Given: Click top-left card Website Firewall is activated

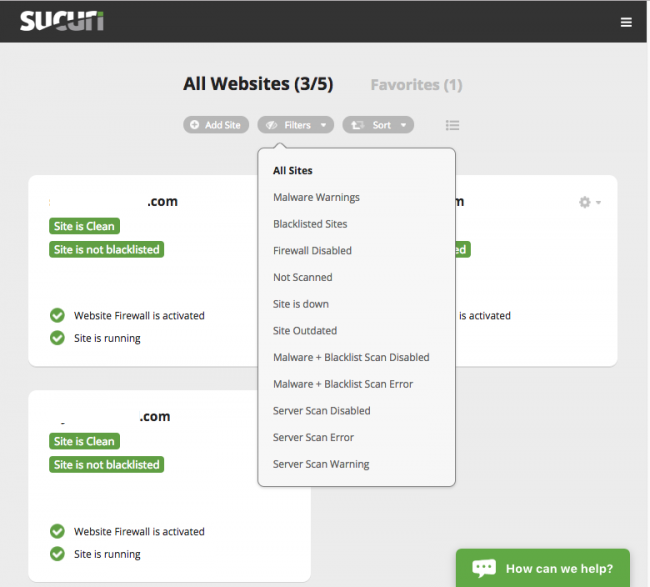Looking at the screenshot, I should pos(139,315).
